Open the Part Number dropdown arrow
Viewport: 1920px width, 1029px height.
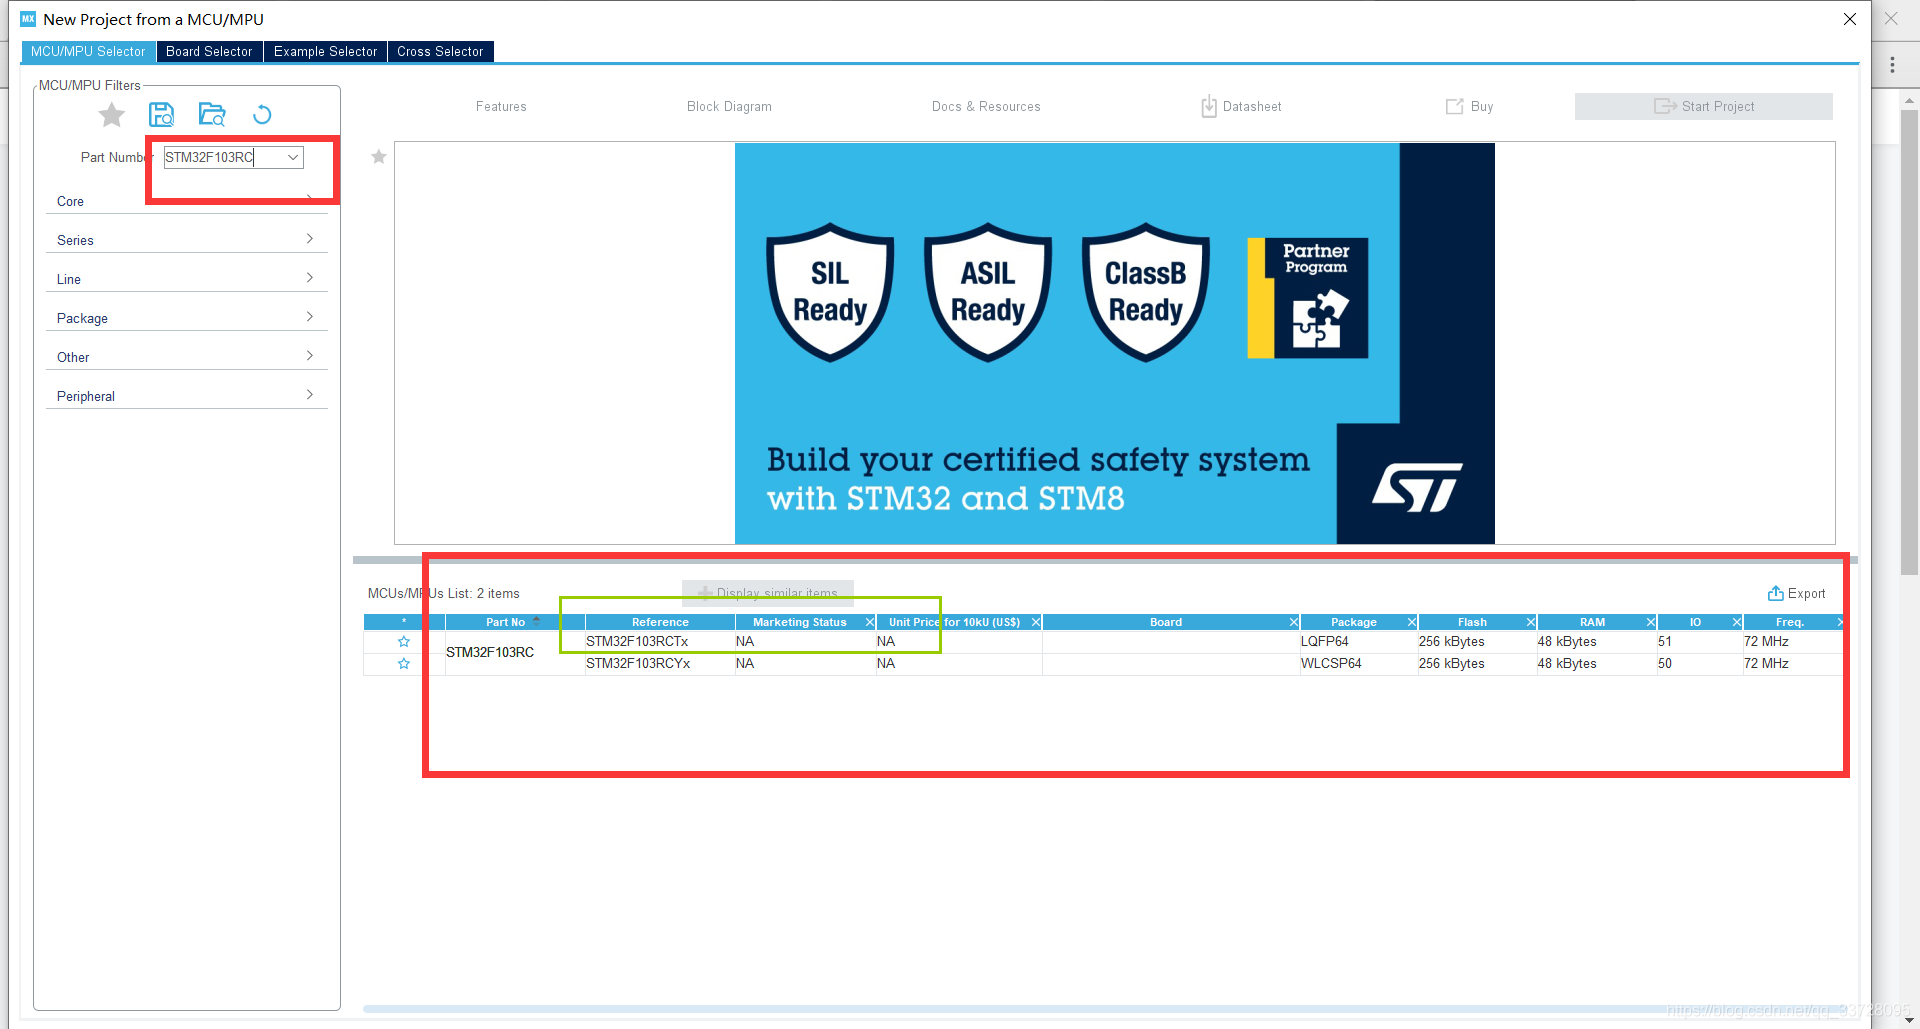293,157
